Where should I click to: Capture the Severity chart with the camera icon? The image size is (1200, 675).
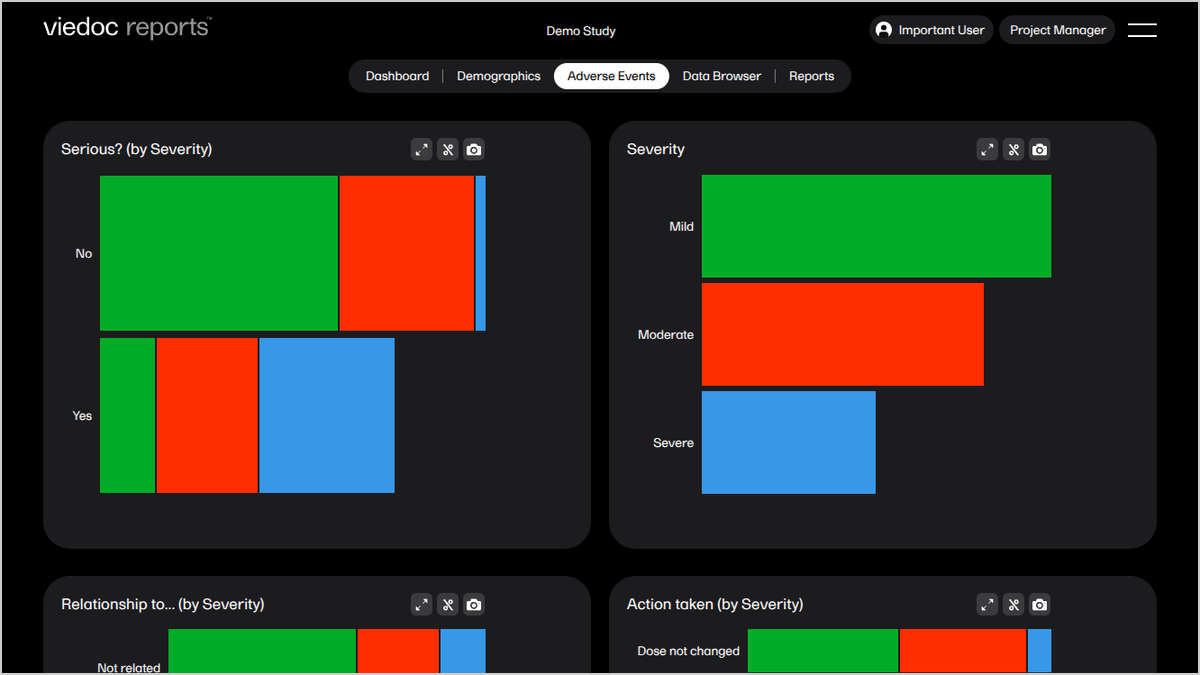[x=1040, y=150]
